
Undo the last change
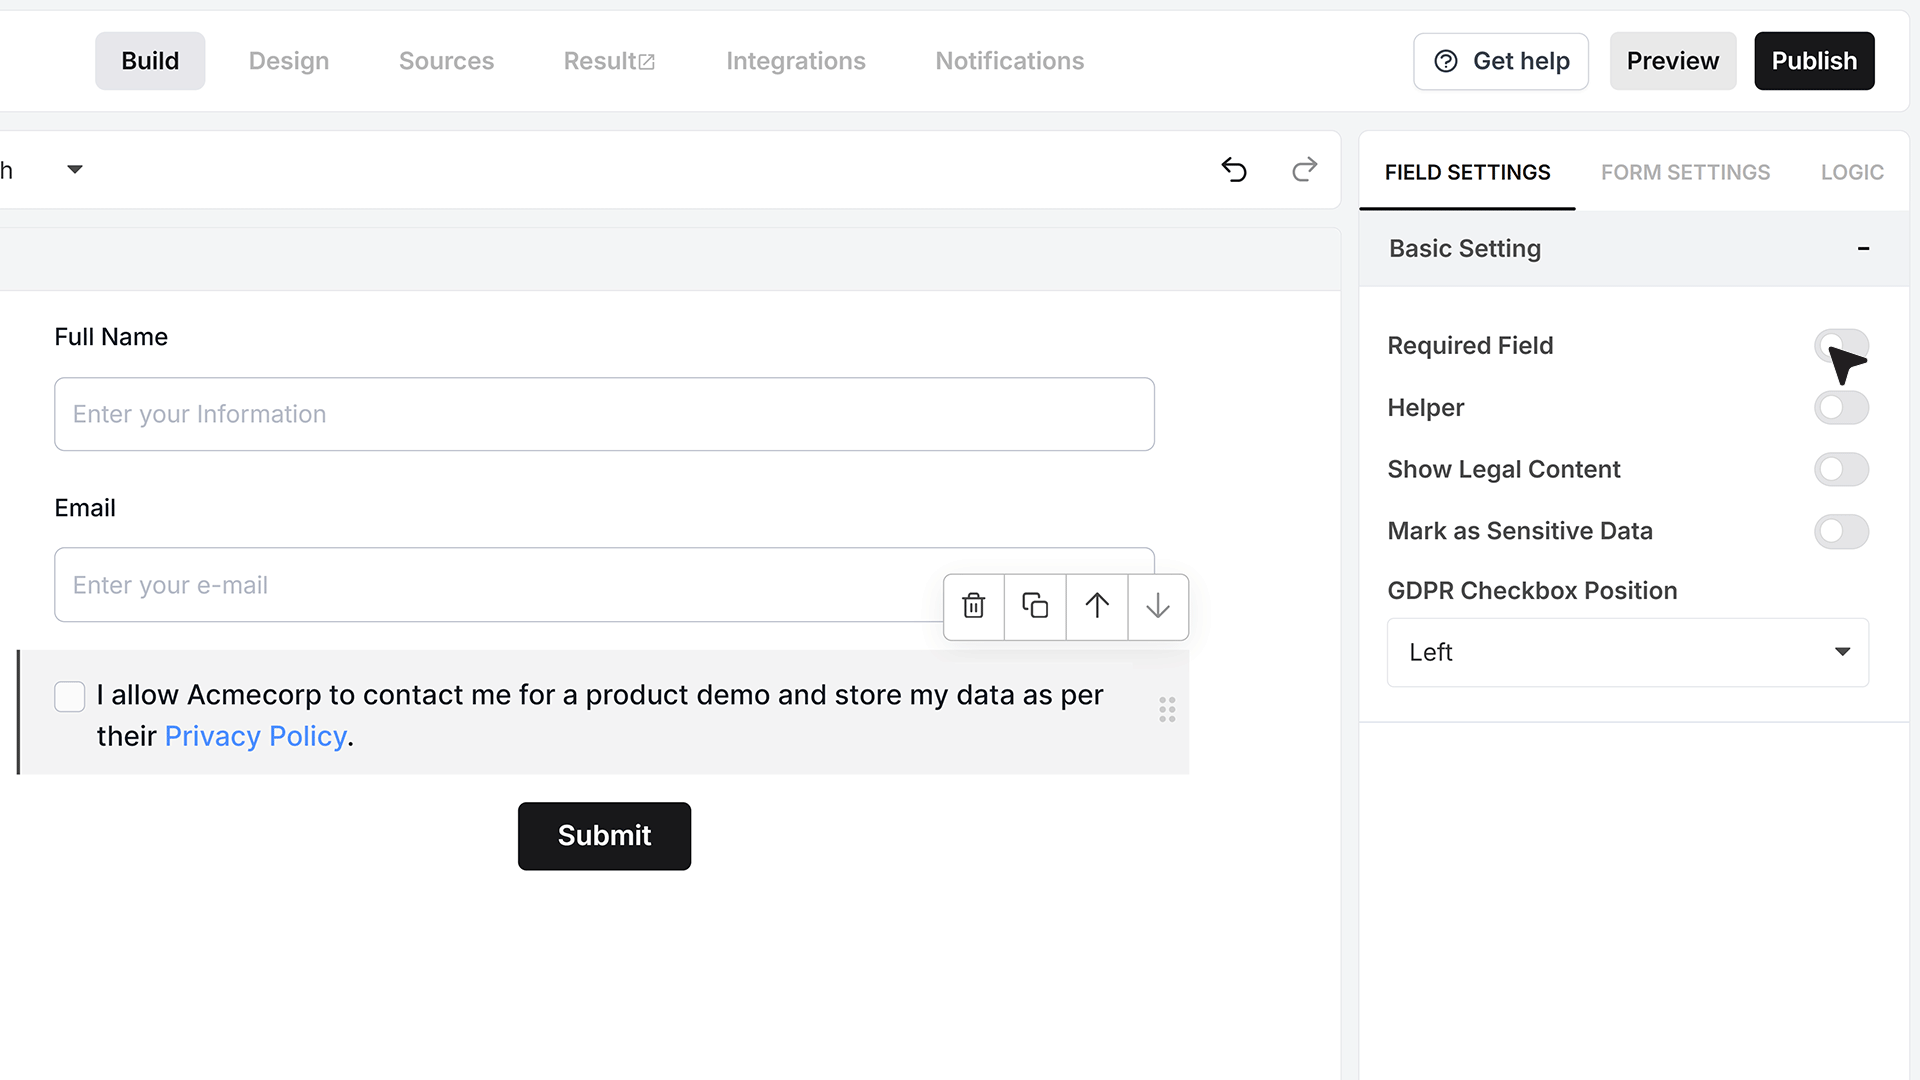pos(1234,170)
